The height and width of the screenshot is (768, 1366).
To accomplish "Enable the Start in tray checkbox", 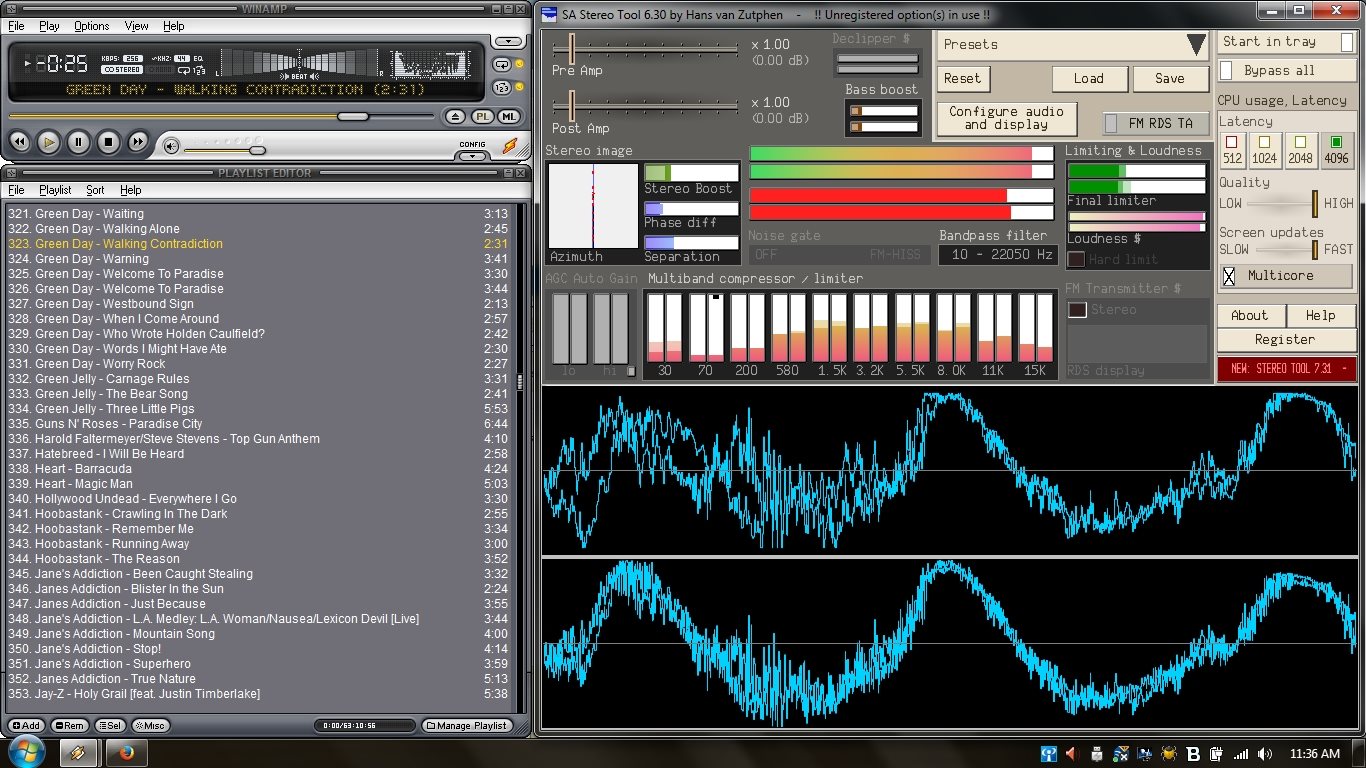I will pos(1348,42).
